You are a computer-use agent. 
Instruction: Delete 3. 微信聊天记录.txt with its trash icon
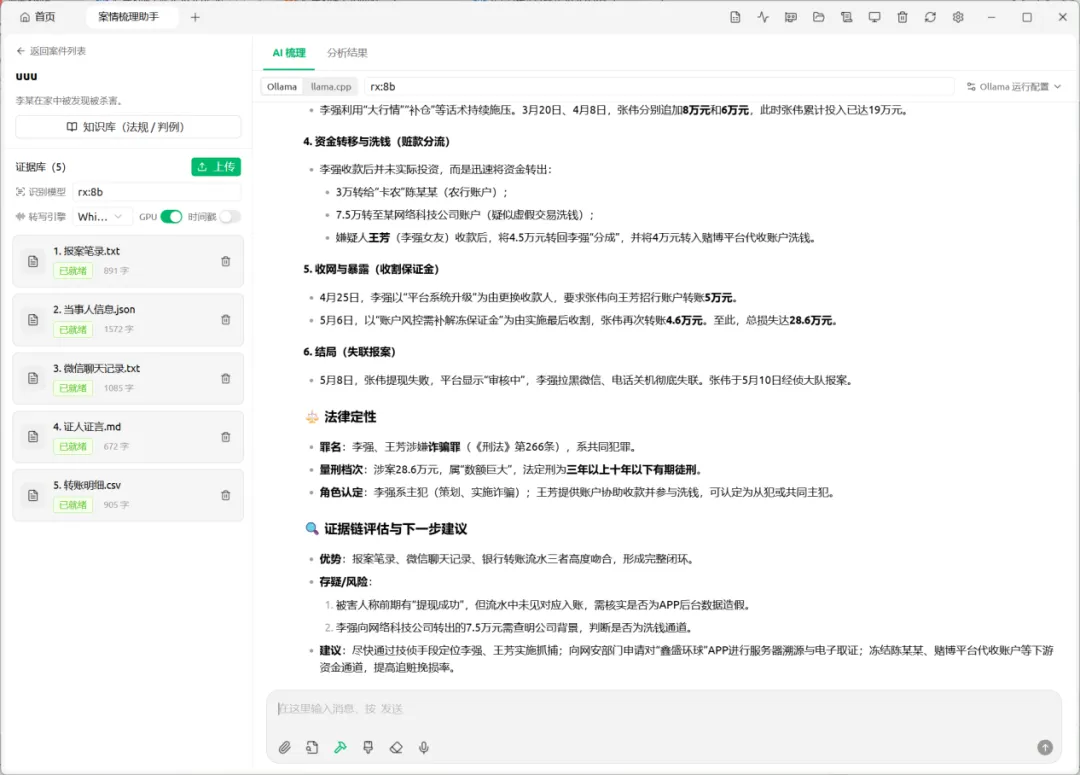point(225,378)
